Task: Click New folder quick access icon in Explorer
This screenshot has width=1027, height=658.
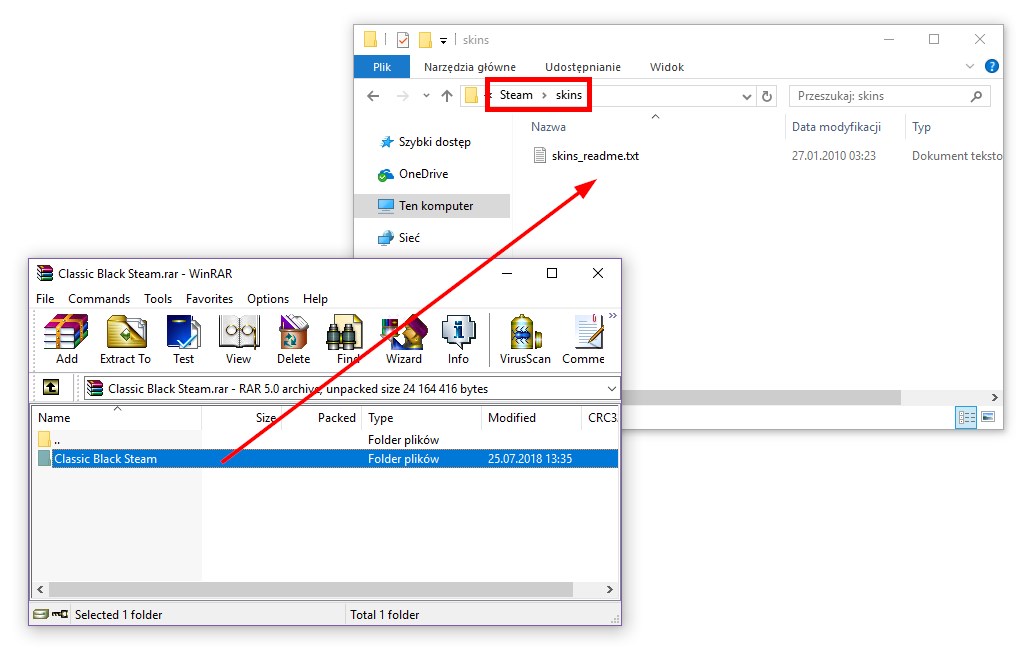Action: pyautogui.click(x=425, y=40)
